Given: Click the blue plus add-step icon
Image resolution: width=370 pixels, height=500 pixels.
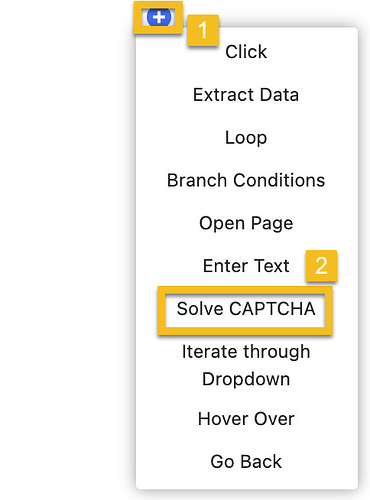Looking at the screenshot, I should click(159, 17).
